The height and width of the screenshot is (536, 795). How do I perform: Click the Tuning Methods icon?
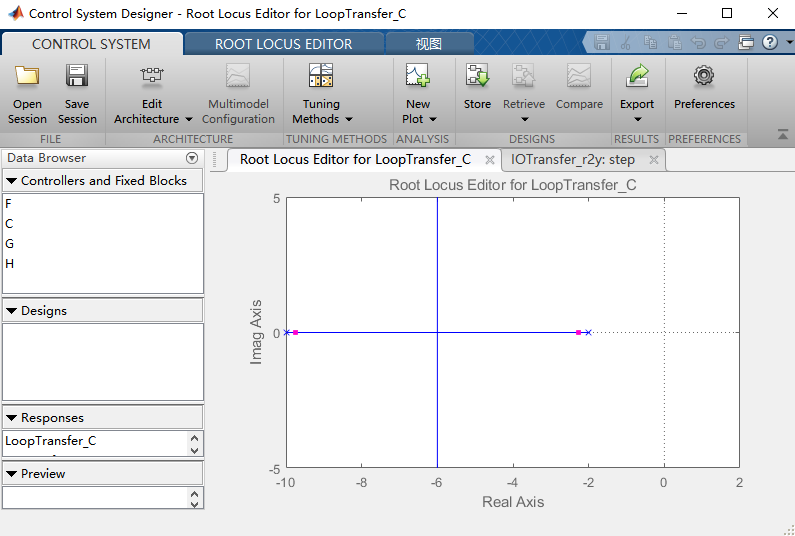(x=321, y=75)
